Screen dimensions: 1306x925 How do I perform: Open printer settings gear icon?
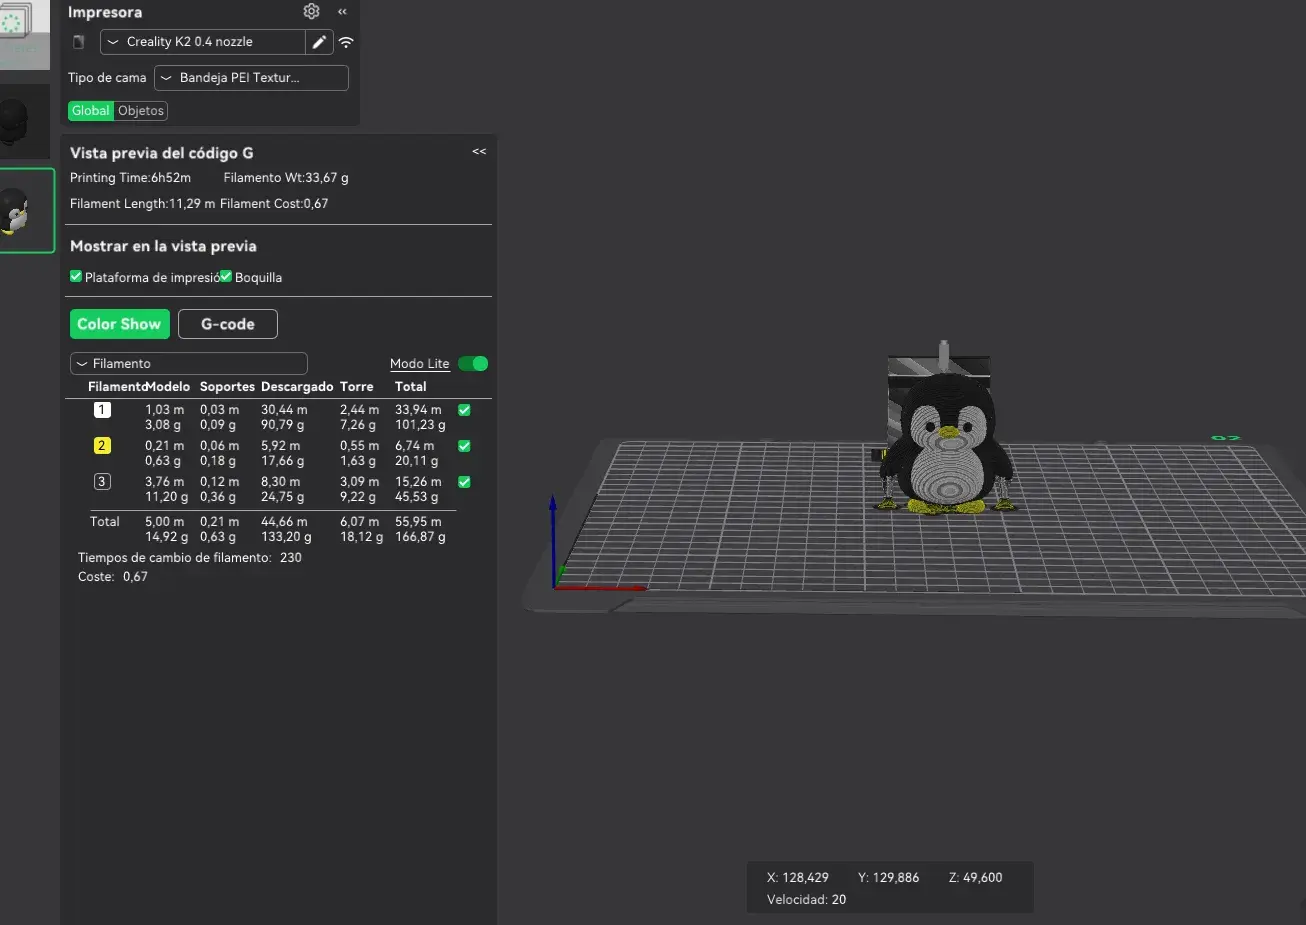(312, 11)
